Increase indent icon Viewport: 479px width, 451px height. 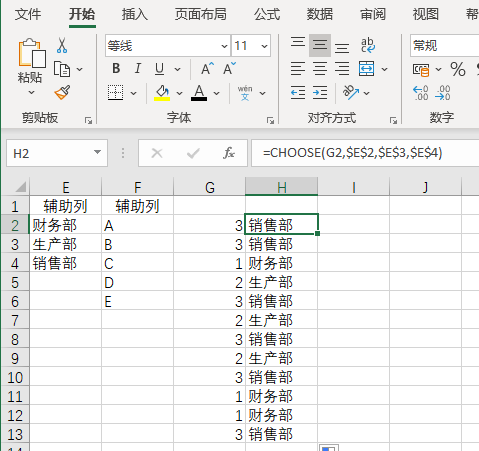tap(320, 93)
